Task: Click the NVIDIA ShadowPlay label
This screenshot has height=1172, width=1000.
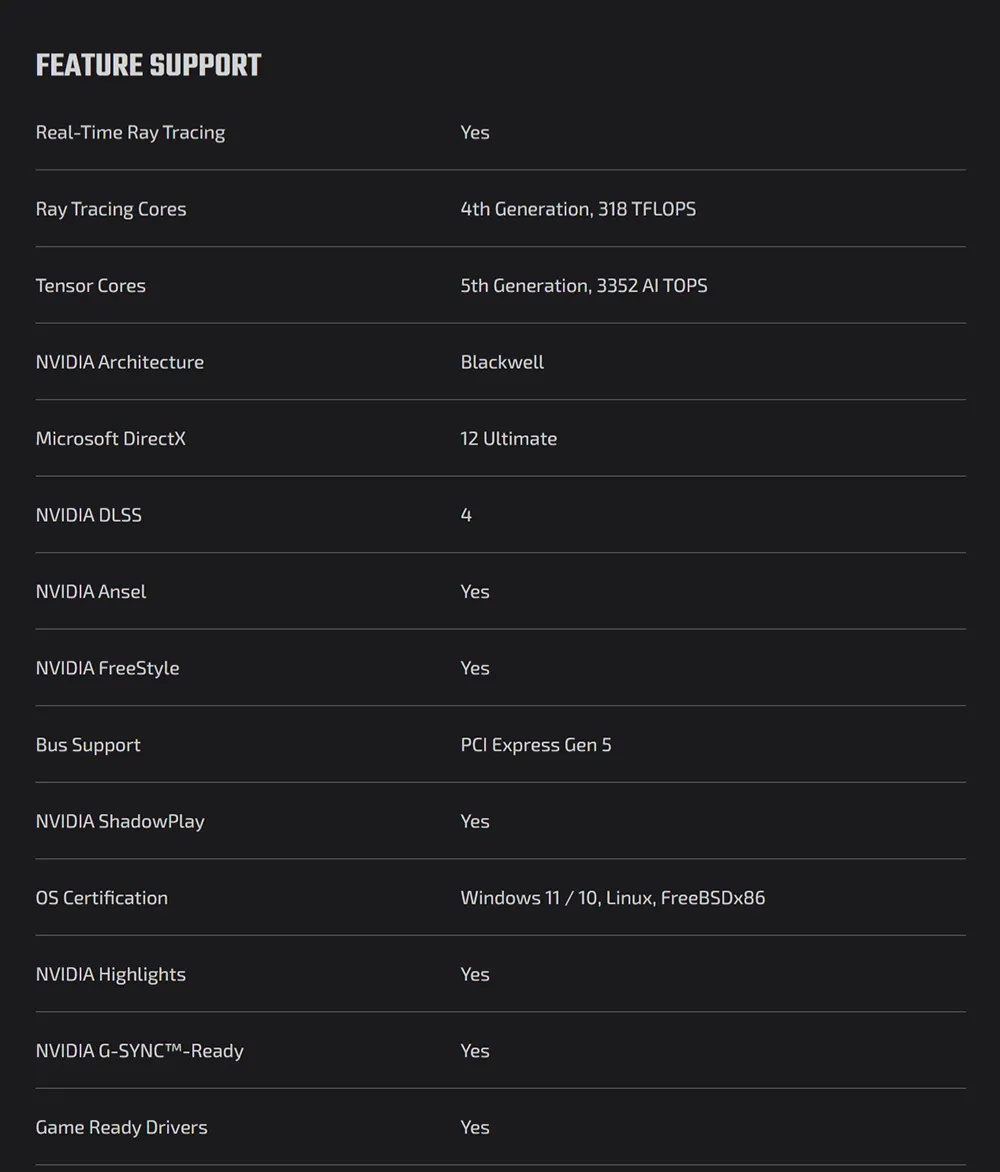Action: tap(120, 821)
